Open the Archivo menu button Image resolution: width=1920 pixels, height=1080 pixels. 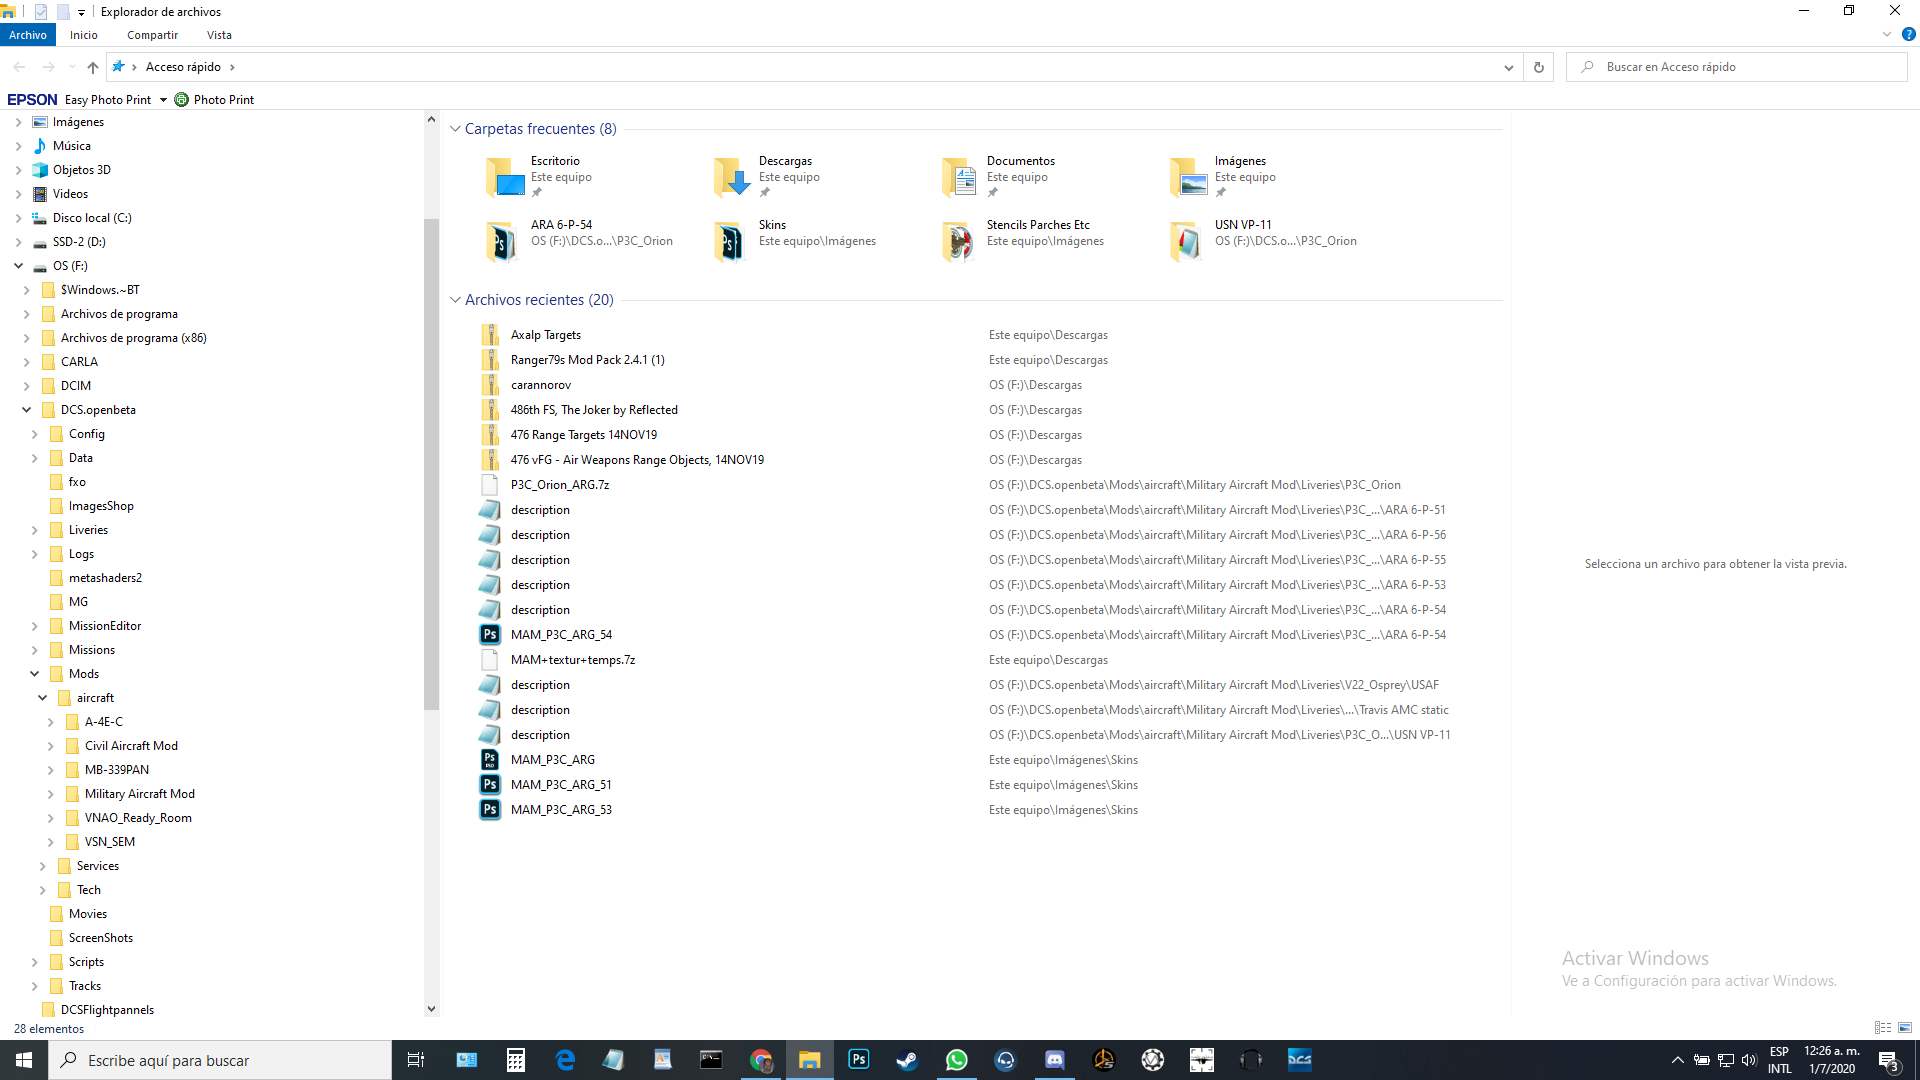tap(28, 35)
